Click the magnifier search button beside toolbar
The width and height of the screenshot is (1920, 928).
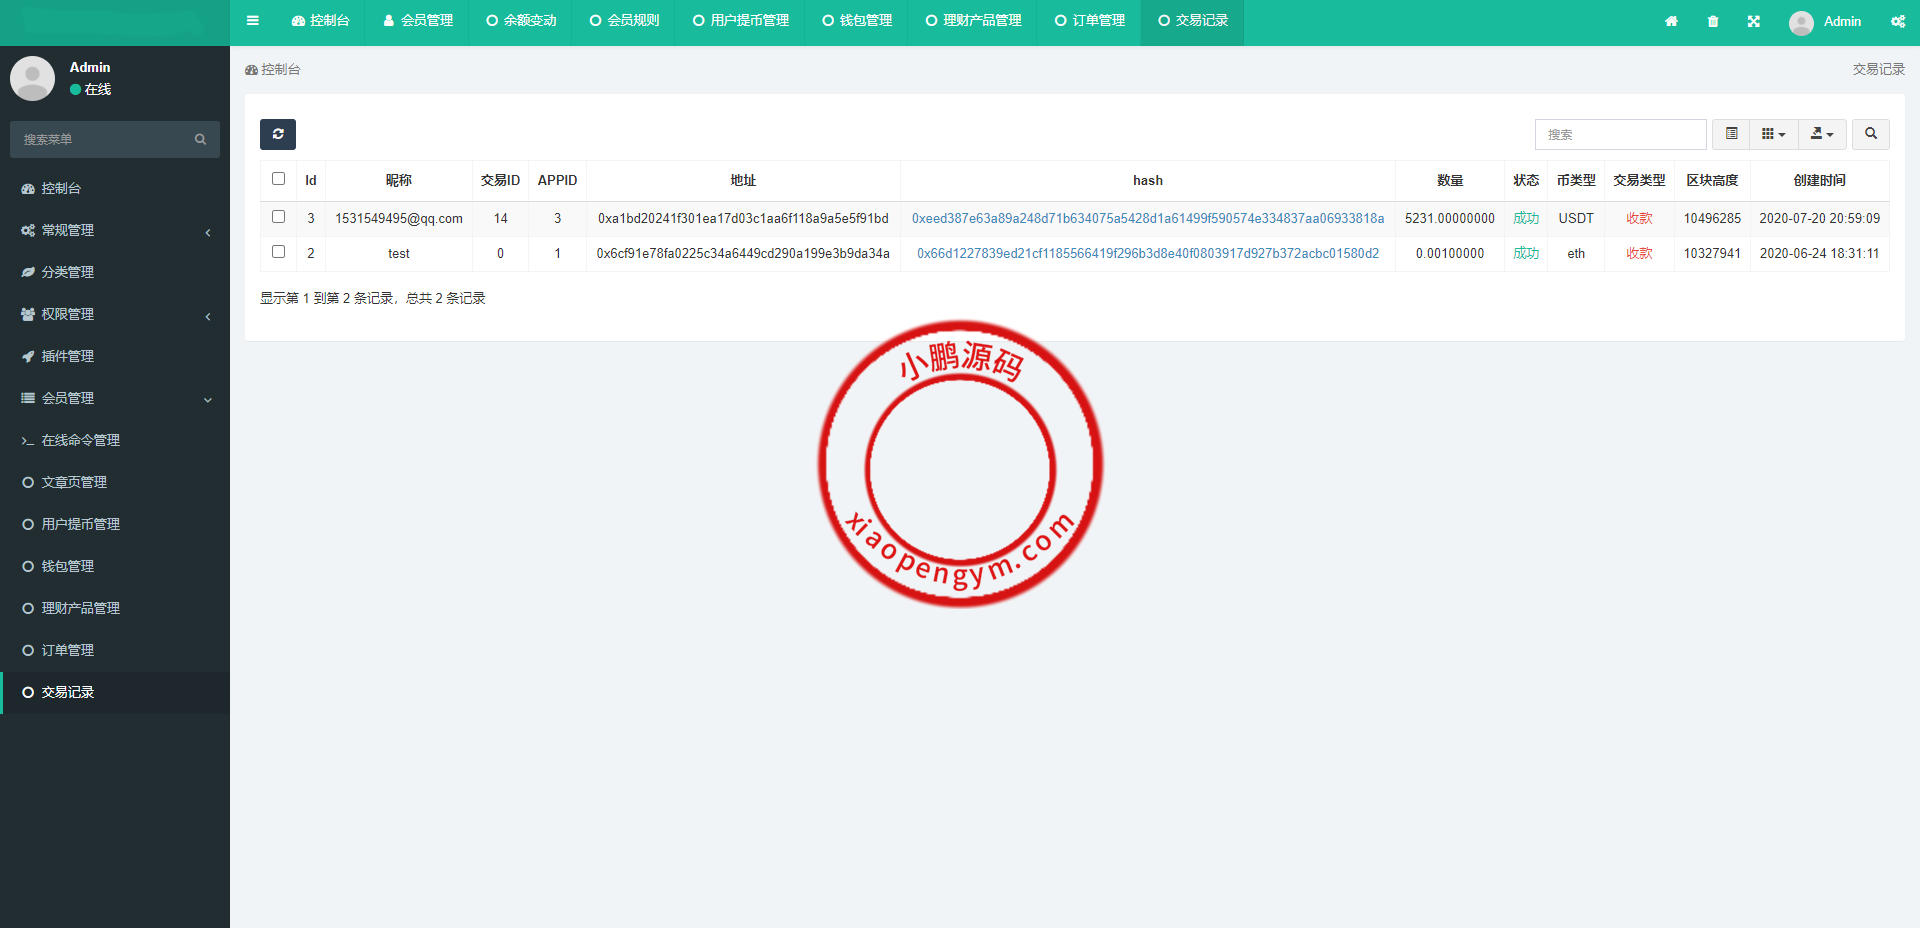[1870, 134]
